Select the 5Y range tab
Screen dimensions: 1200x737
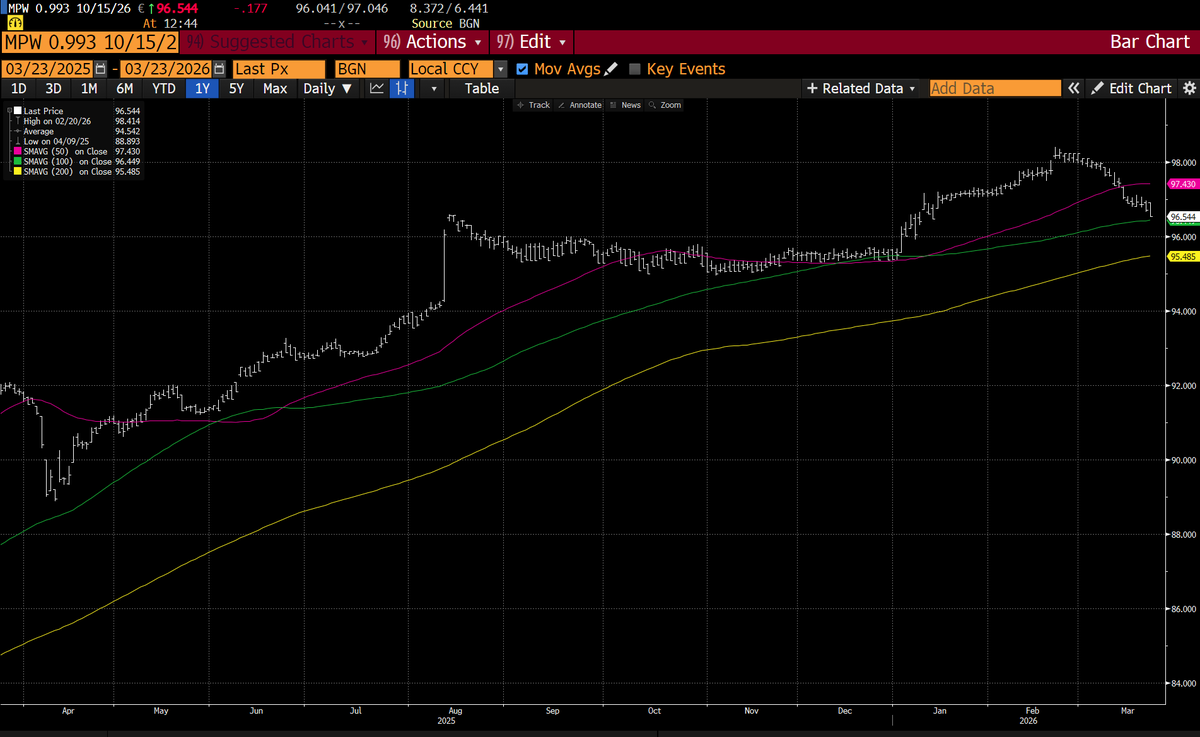pyautogui.click(x=237, y=88)
